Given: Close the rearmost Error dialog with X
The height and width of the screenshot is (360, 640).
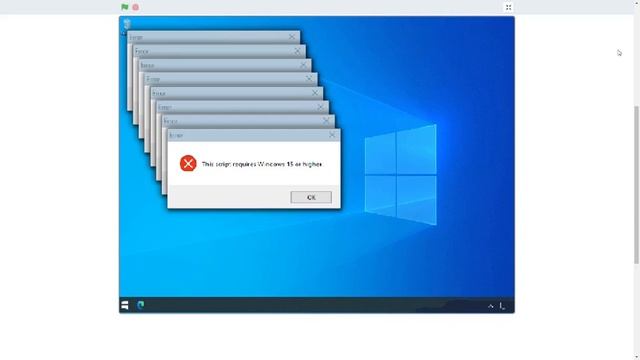Looking at the screenshot, I should point(292,37).
